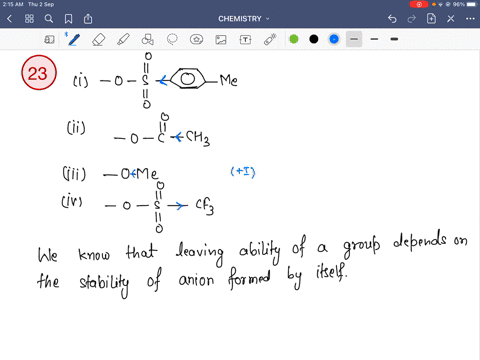Choose the blue pen color
The image size is (480, 360).
(x=334, y=39)
